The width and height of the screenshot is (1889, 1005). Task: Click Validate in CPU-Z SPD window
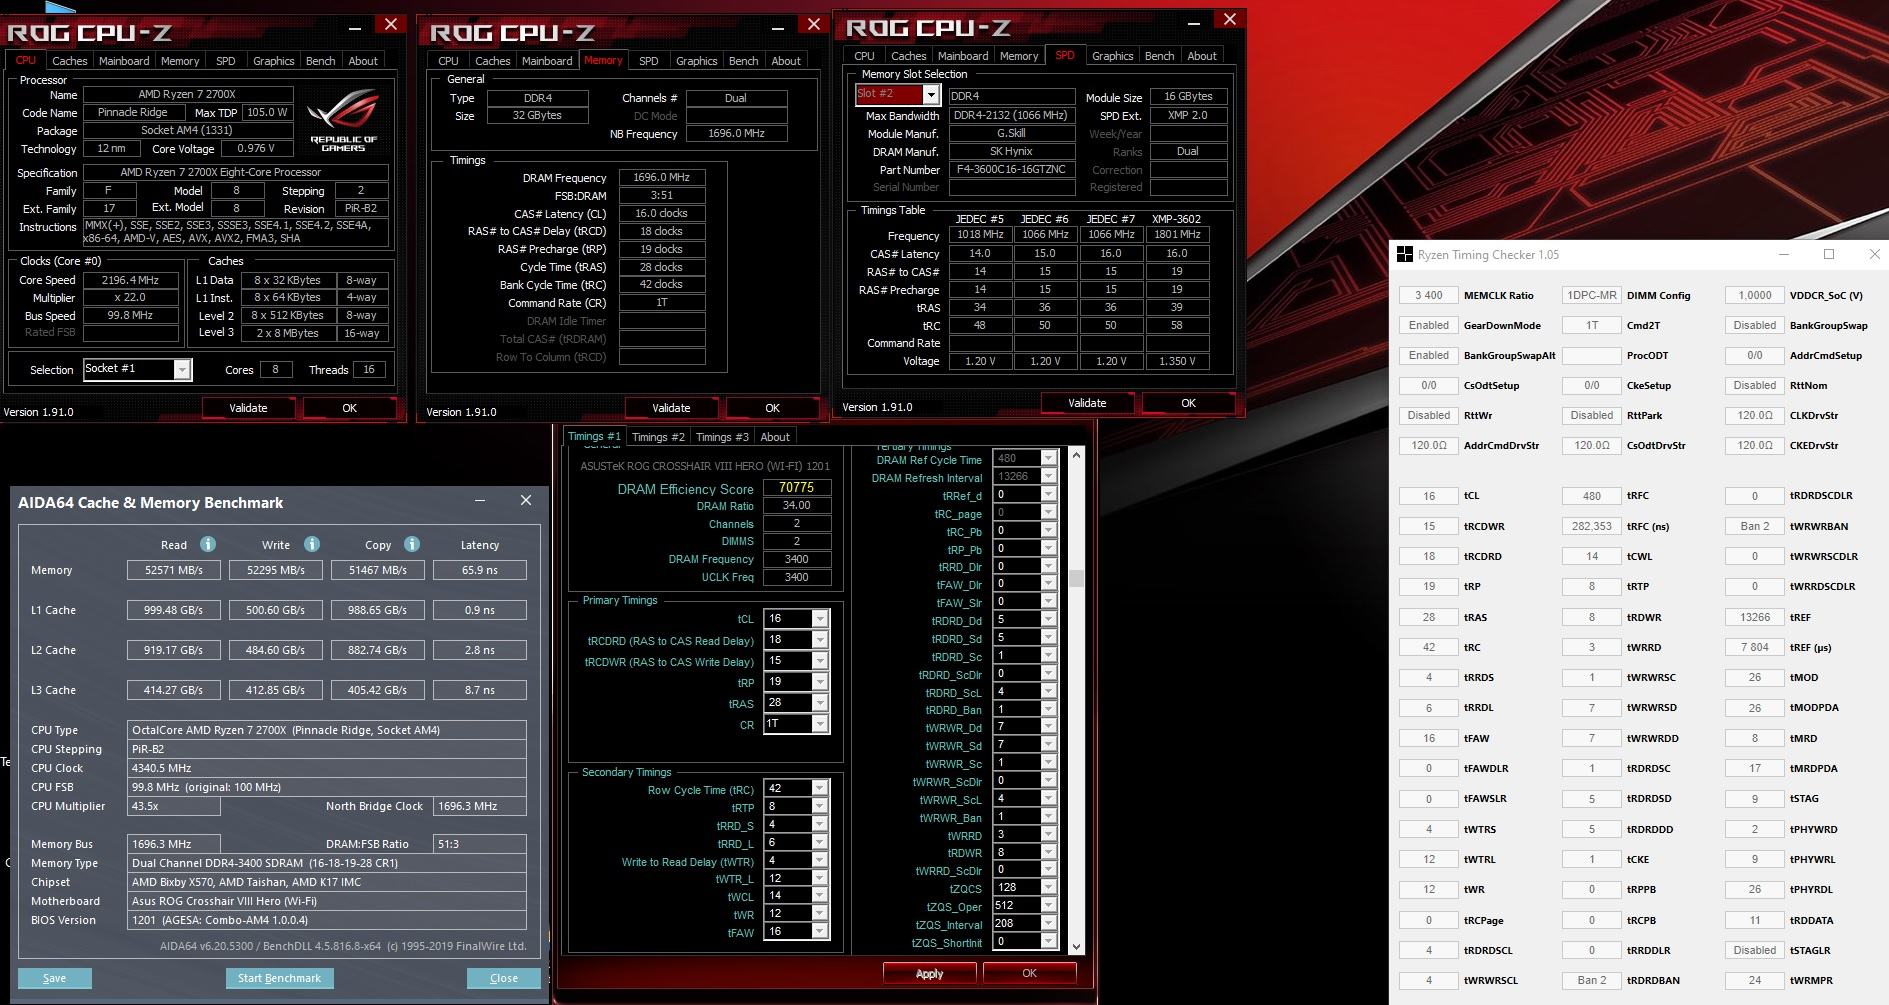1087,403
